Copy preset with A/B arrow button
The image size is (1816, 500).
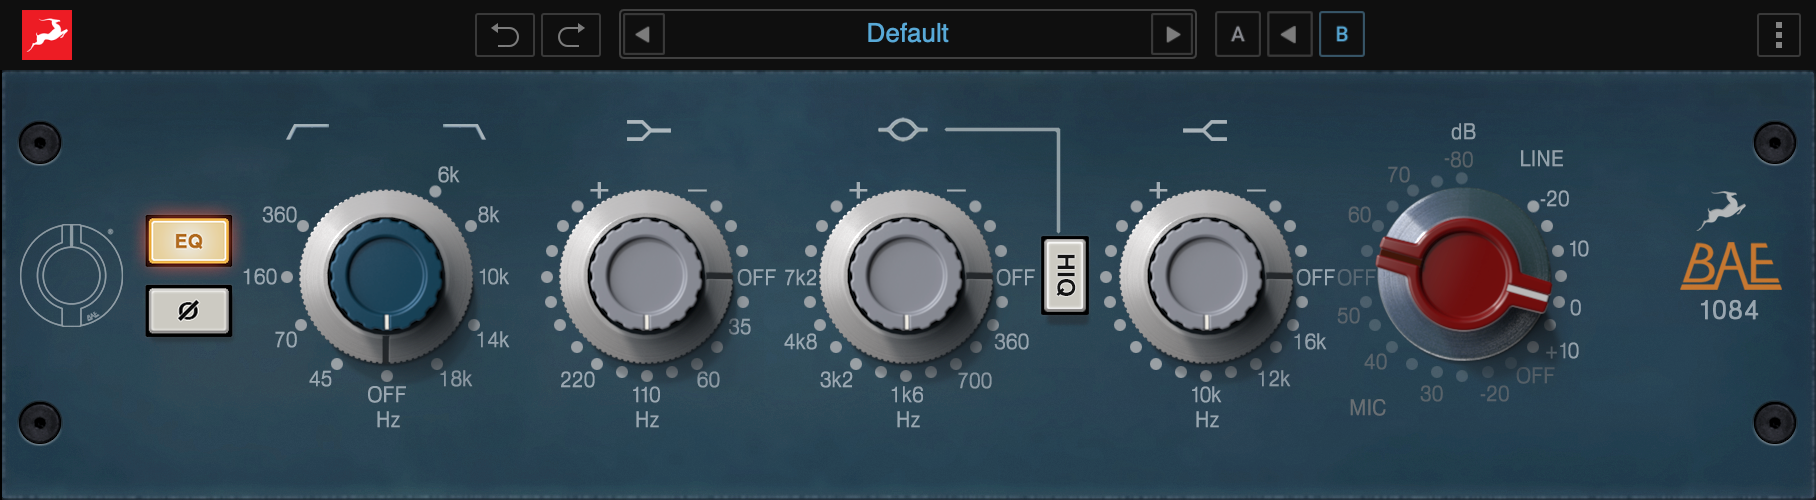pyautogui.click(x=1289, y=35)
